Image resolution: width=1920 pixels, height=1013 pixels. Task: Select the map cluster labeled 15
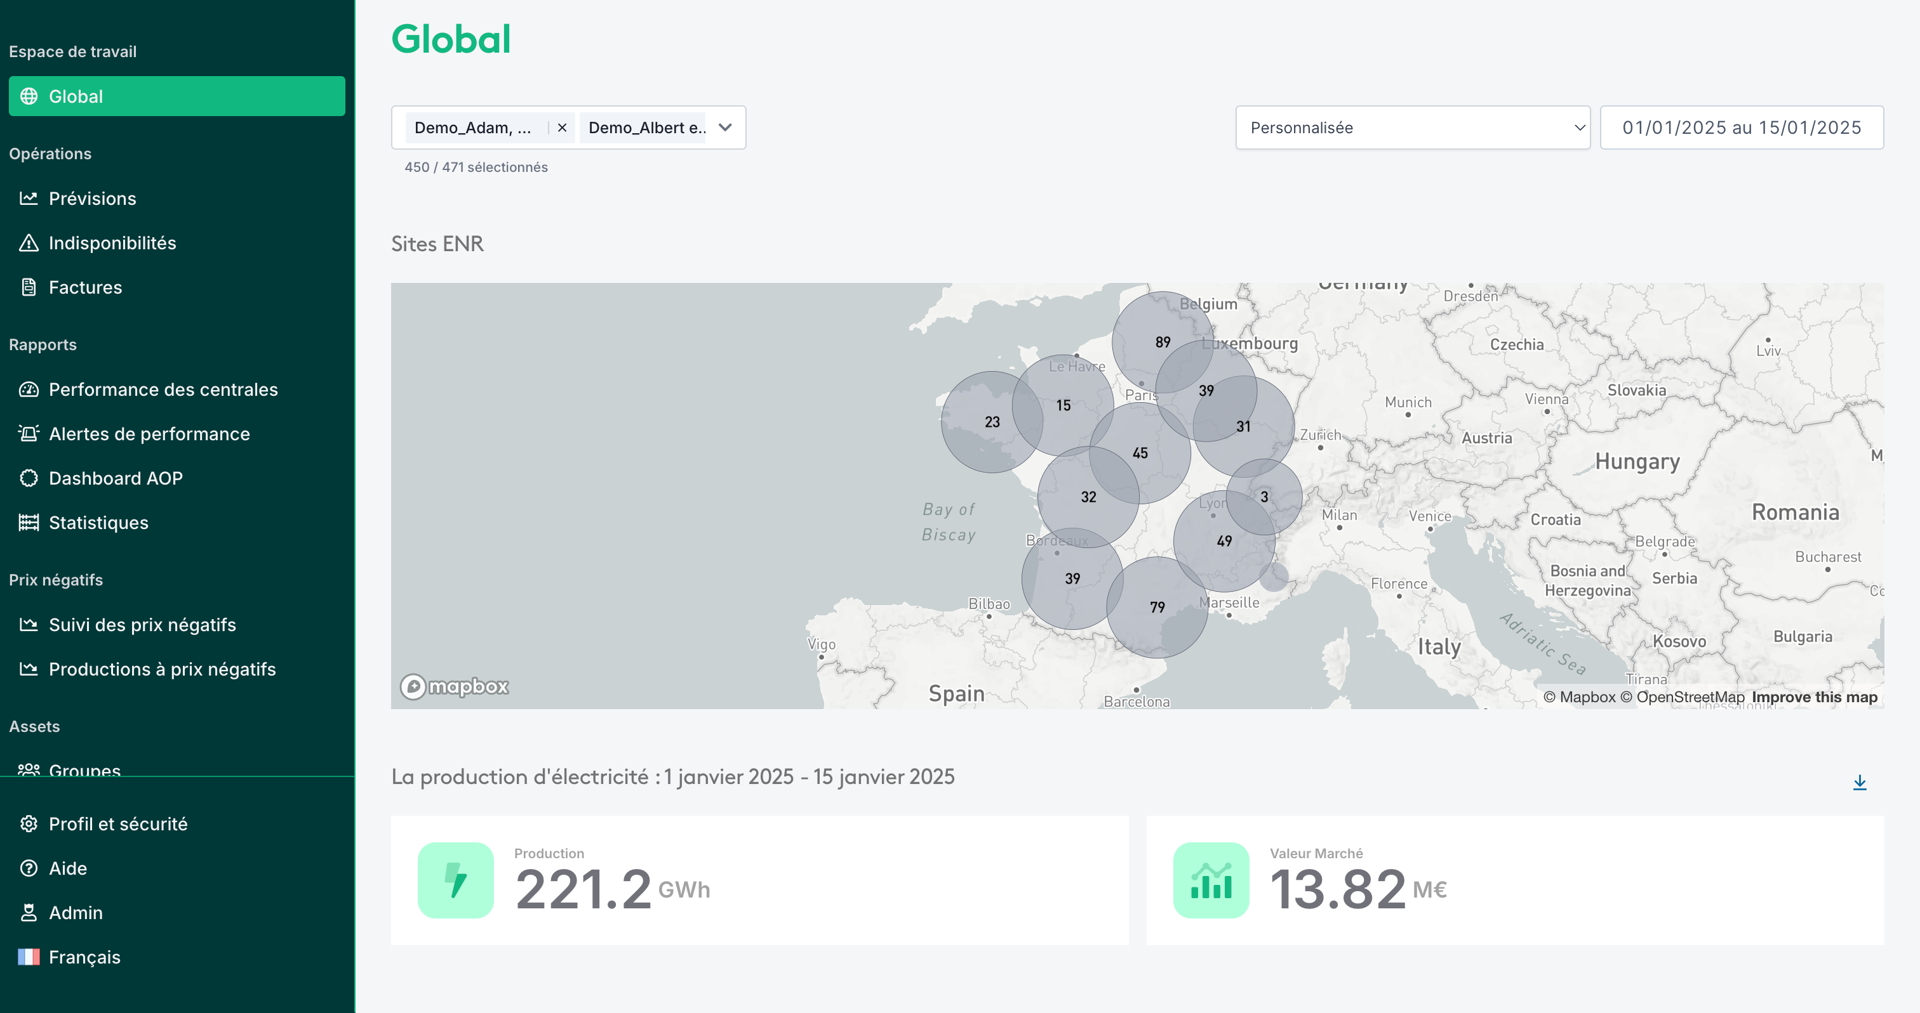tap(1063, 405)
